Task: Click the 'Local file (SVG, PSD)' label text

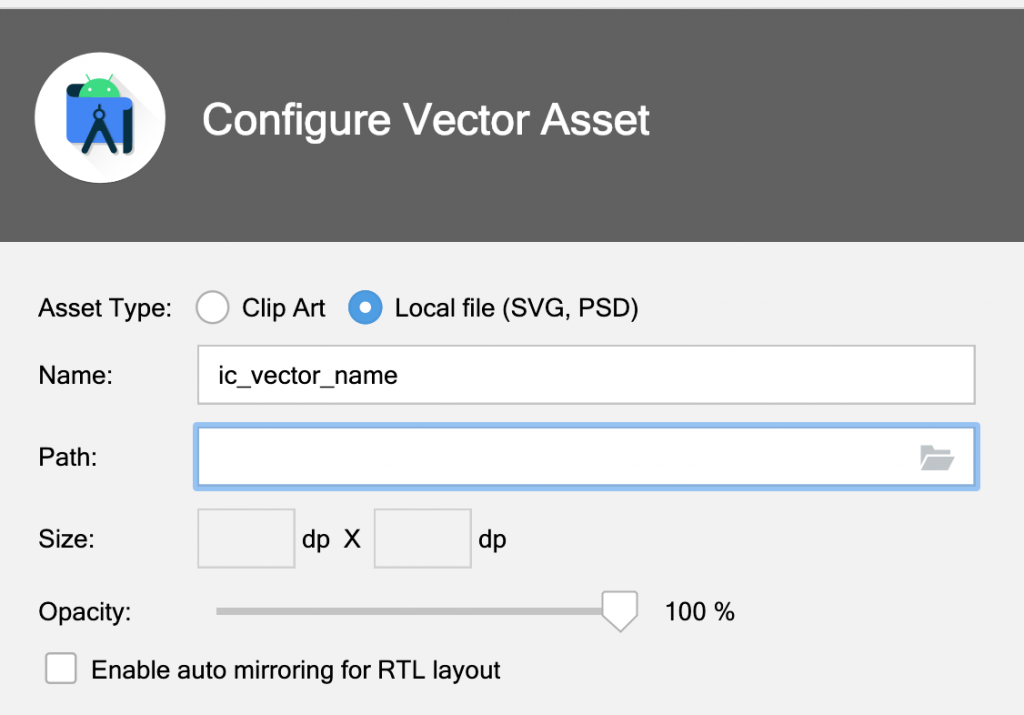Action: point(516,308)
